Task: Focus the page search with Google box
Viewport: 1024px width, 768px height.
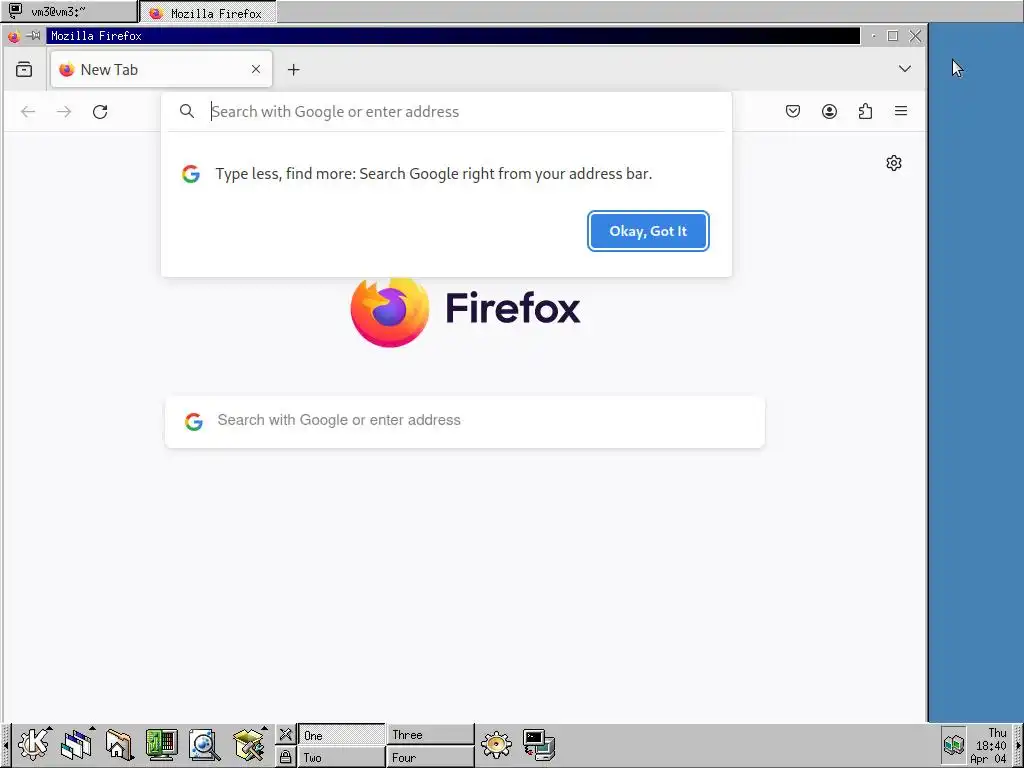Action: pyautogui.click(x=464, y=421)
